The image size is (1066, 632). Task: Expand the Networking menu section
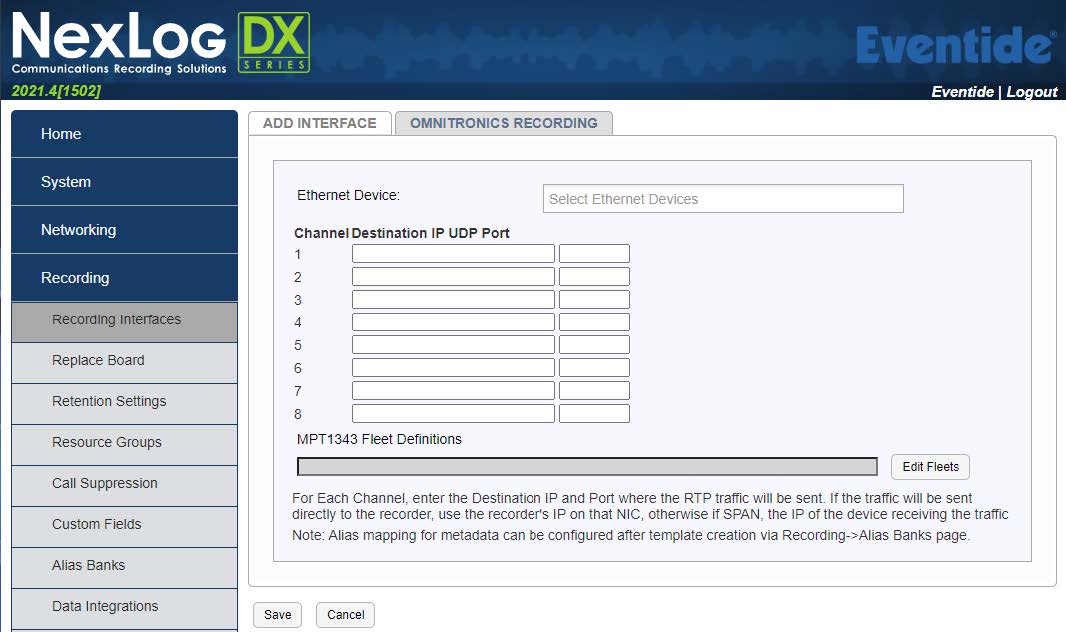(125, 230)
